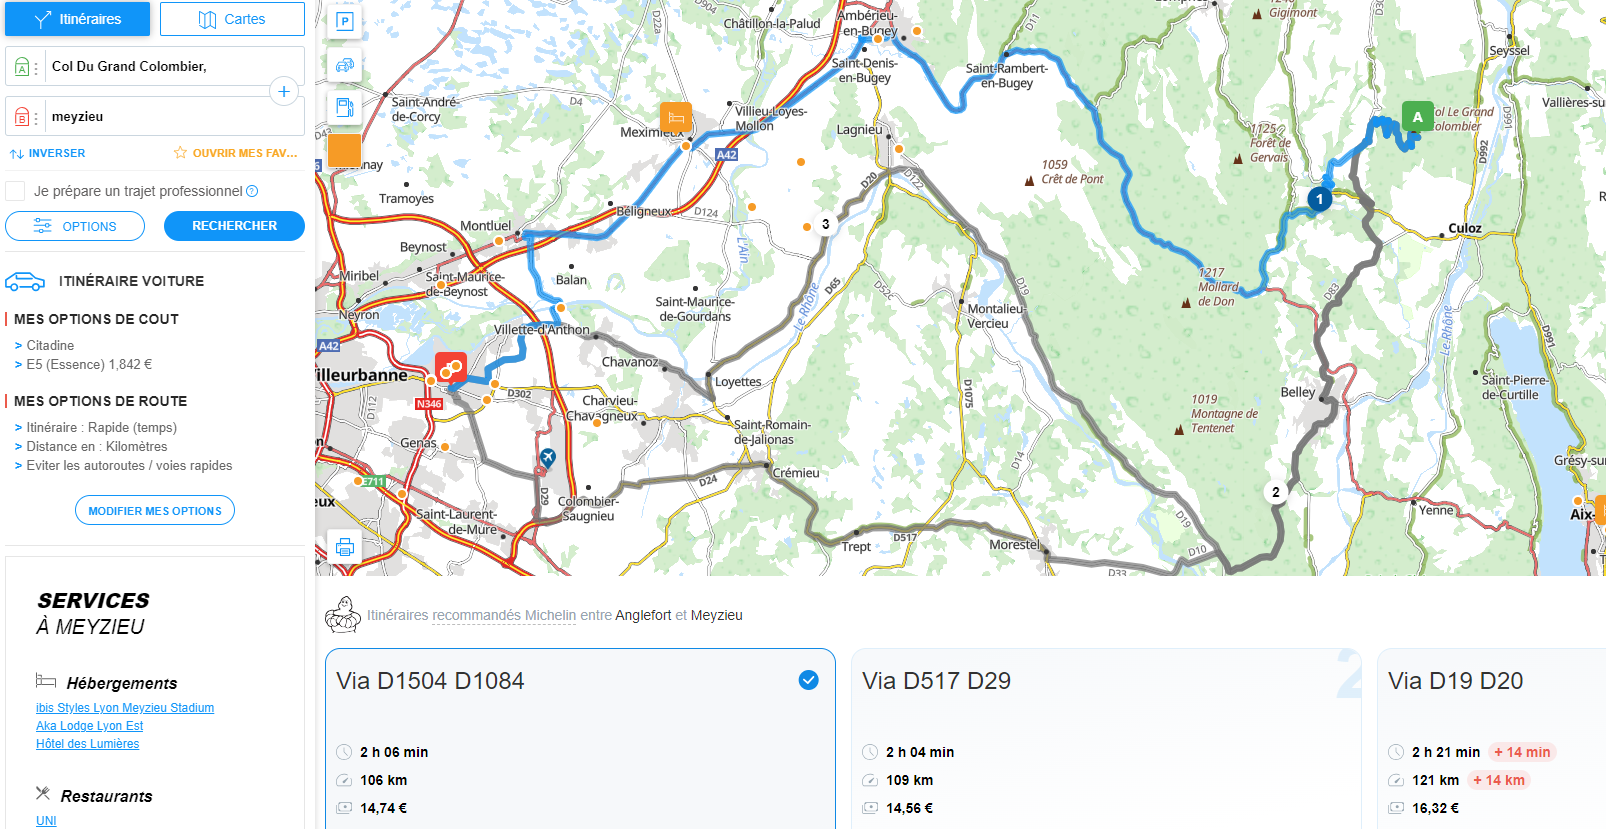The width and height of the screenshot is (1606, 829).
Task: Click the cutlery icon next to Restaurants
Action: tap(43, 793)
